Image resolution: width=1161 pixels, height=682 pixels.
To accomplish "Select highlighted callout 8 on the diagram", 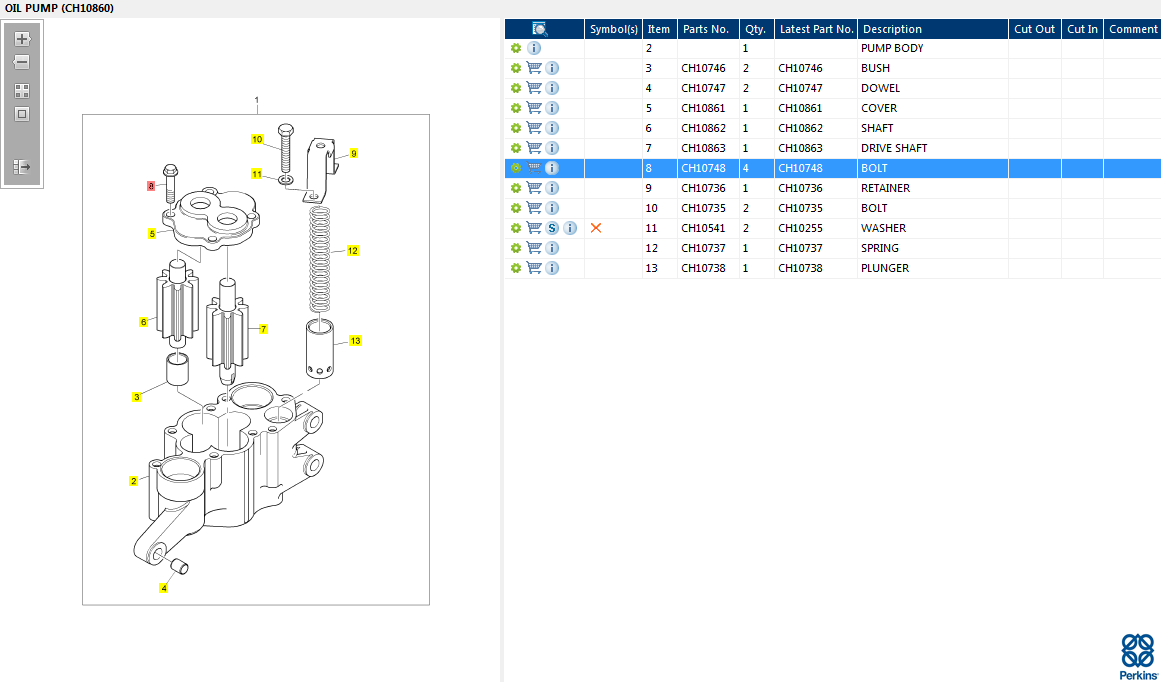I will pyautogui.click(x=151, y=187).
